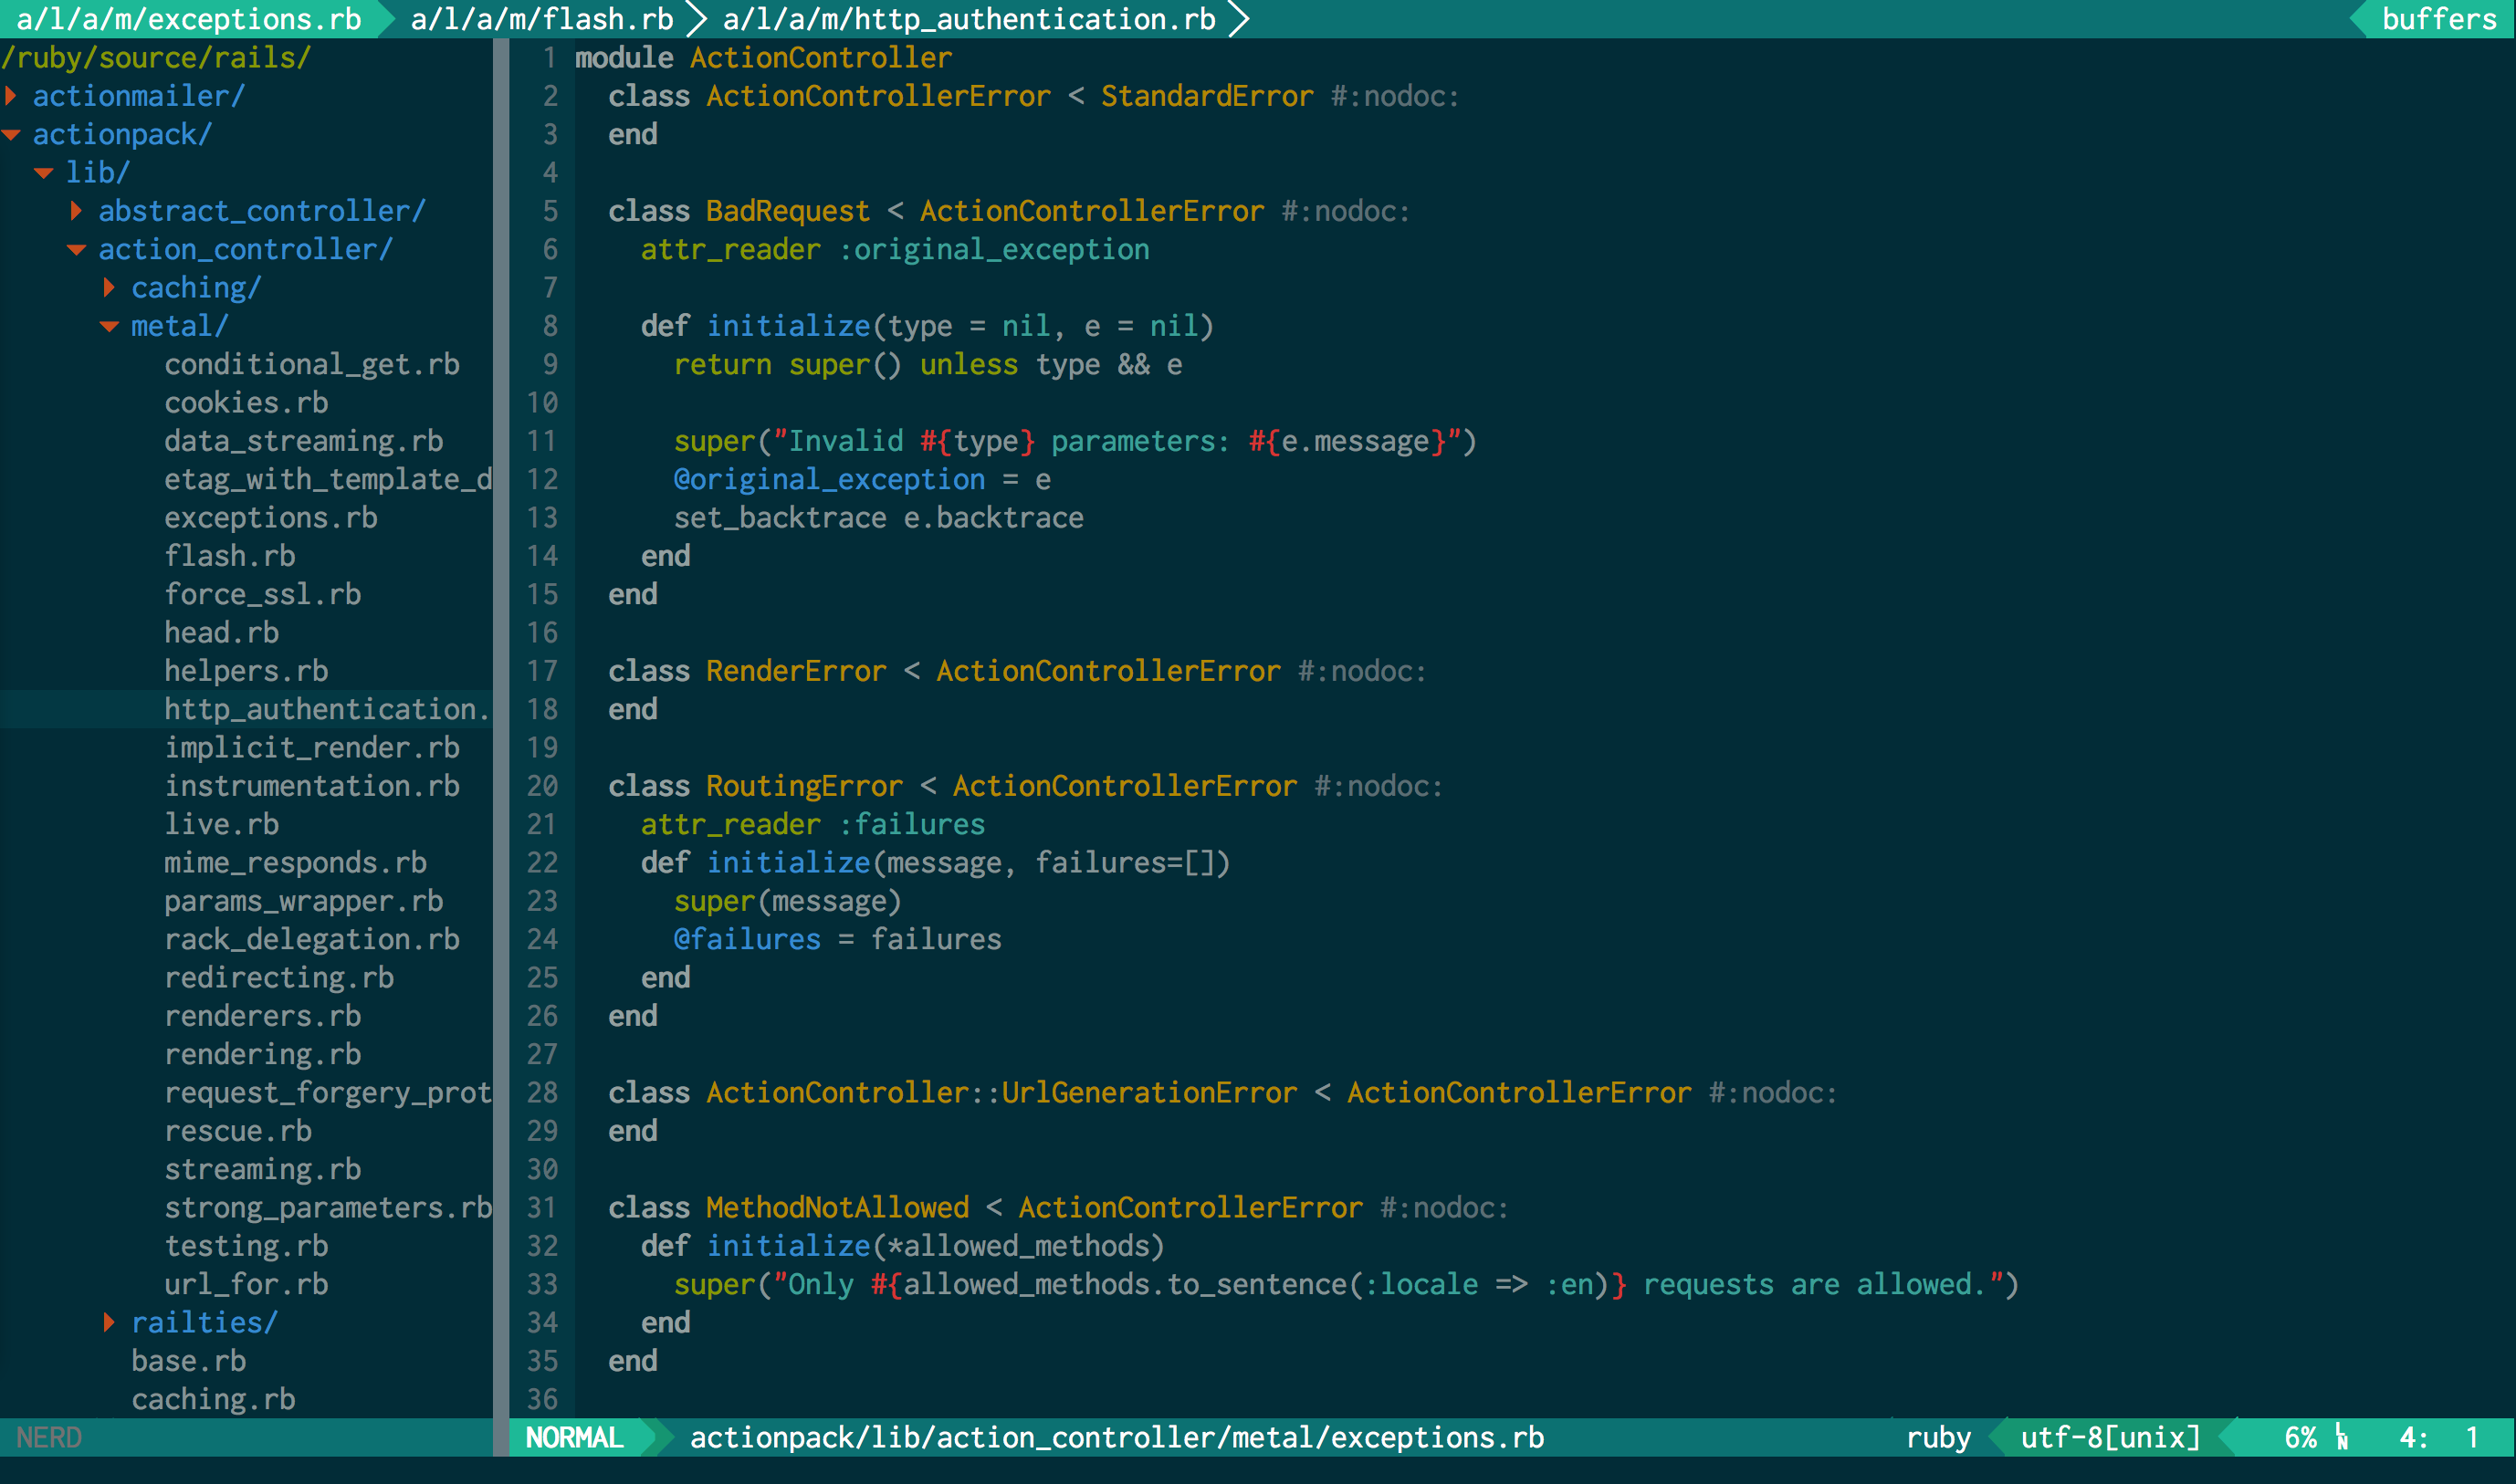The width and height of the screenshot is (2516, 1484).
Task: Collapse the actionpack/ folder arrow
Action: (x=11, y=134)
